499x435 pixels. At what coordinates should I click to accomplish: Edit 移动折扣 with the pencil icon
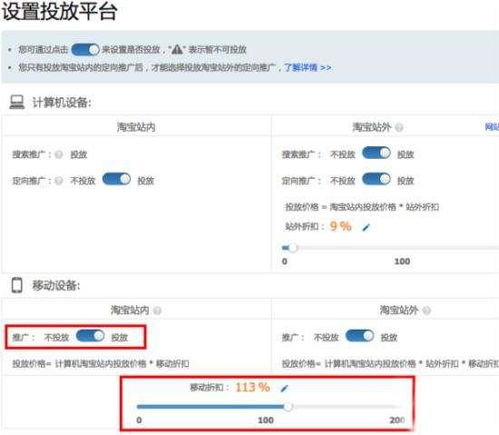pyautogui.click(x=284, y=388)
